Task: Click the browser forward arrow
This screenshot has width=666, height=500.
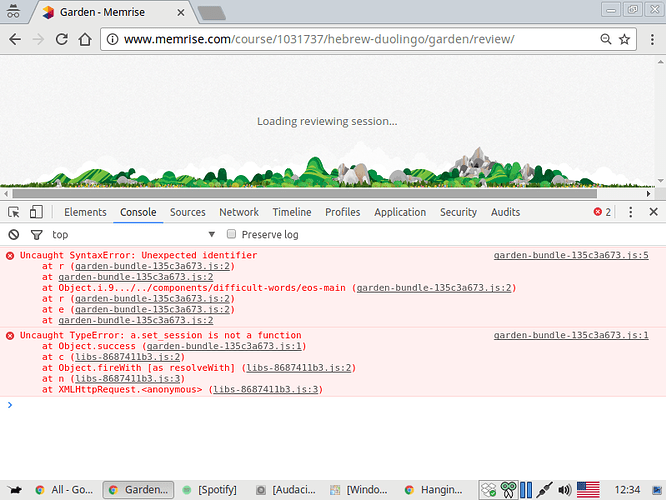Action: click(38, 40)
